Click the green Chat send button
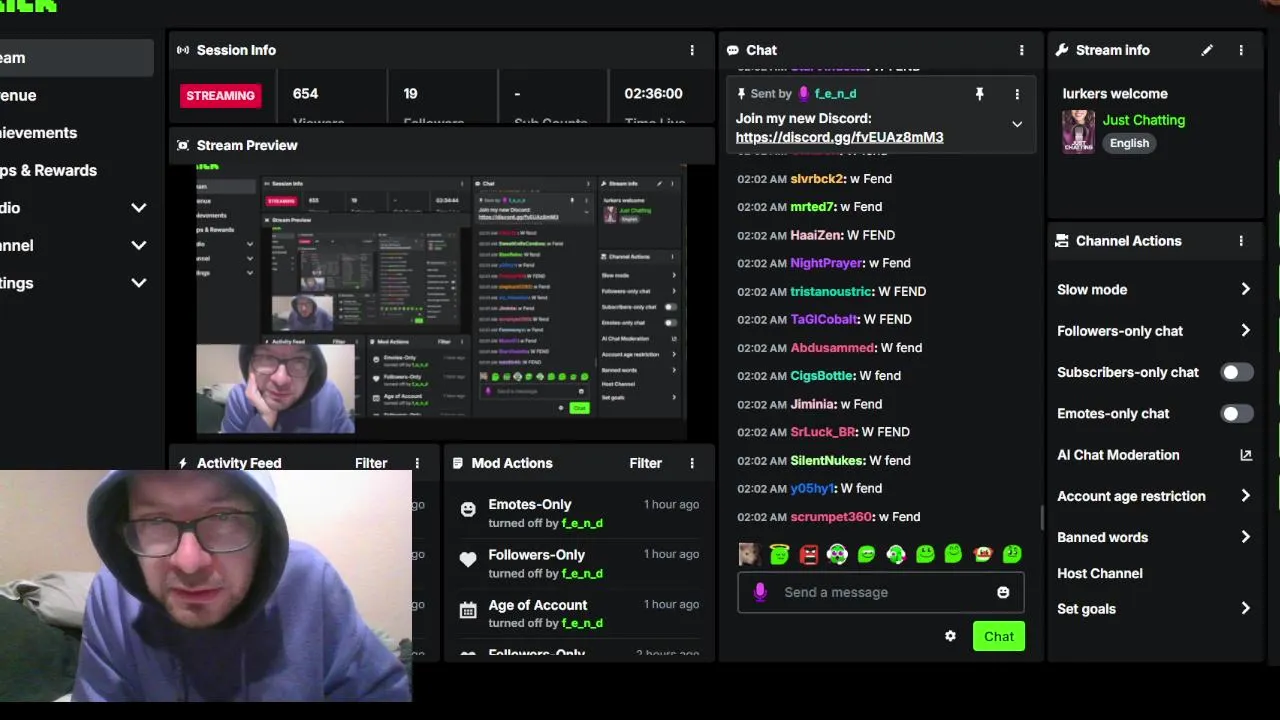The width and height of the screenshot is (1280, 720). [x=998, y=636]
